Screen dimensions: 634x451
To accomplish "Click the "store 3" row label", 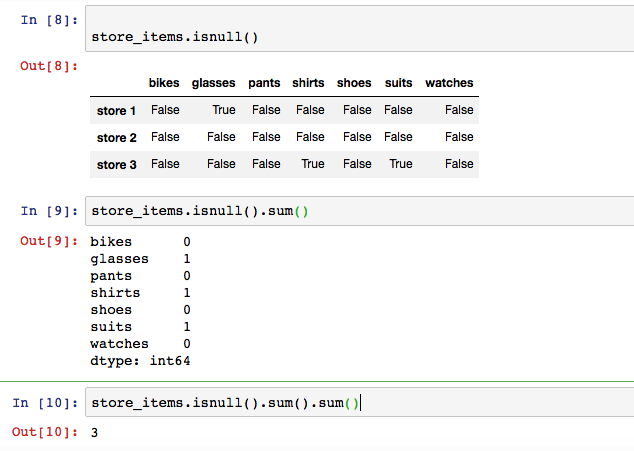I will [x=116, y=165].
